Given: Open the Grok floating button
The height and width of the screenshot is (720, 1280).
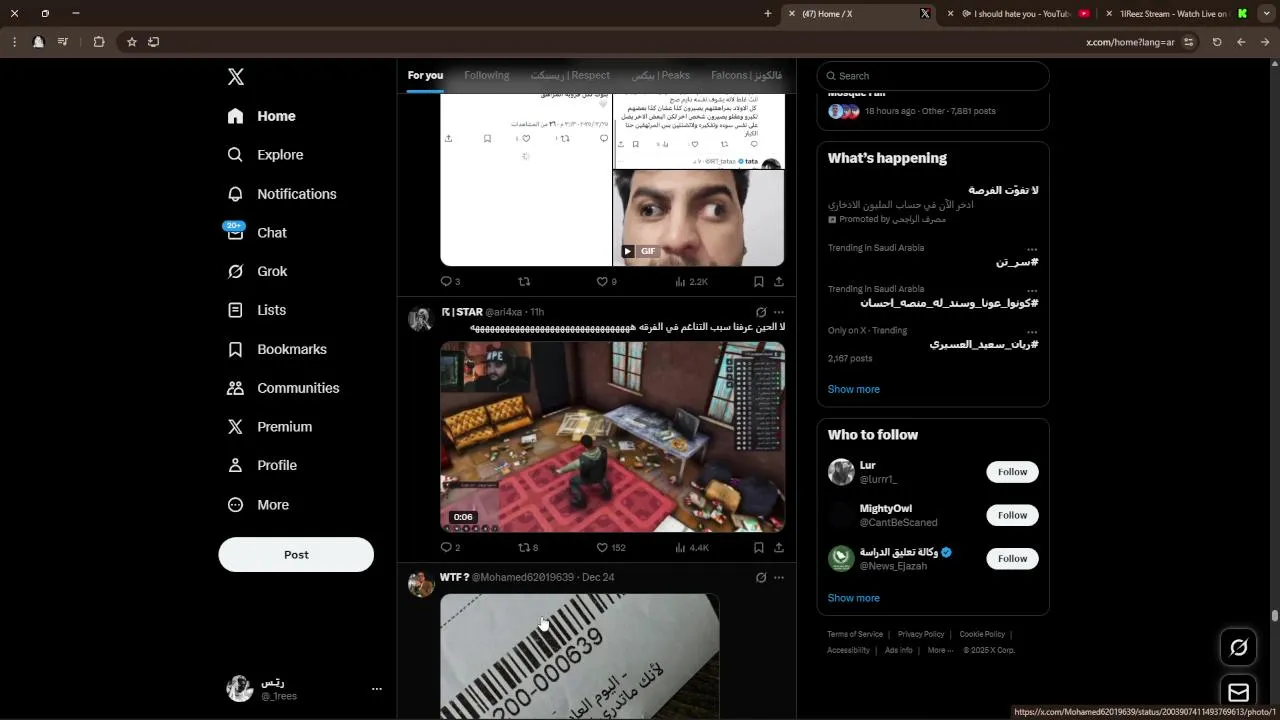Looking at the screenshot, I should (1238, 647).
